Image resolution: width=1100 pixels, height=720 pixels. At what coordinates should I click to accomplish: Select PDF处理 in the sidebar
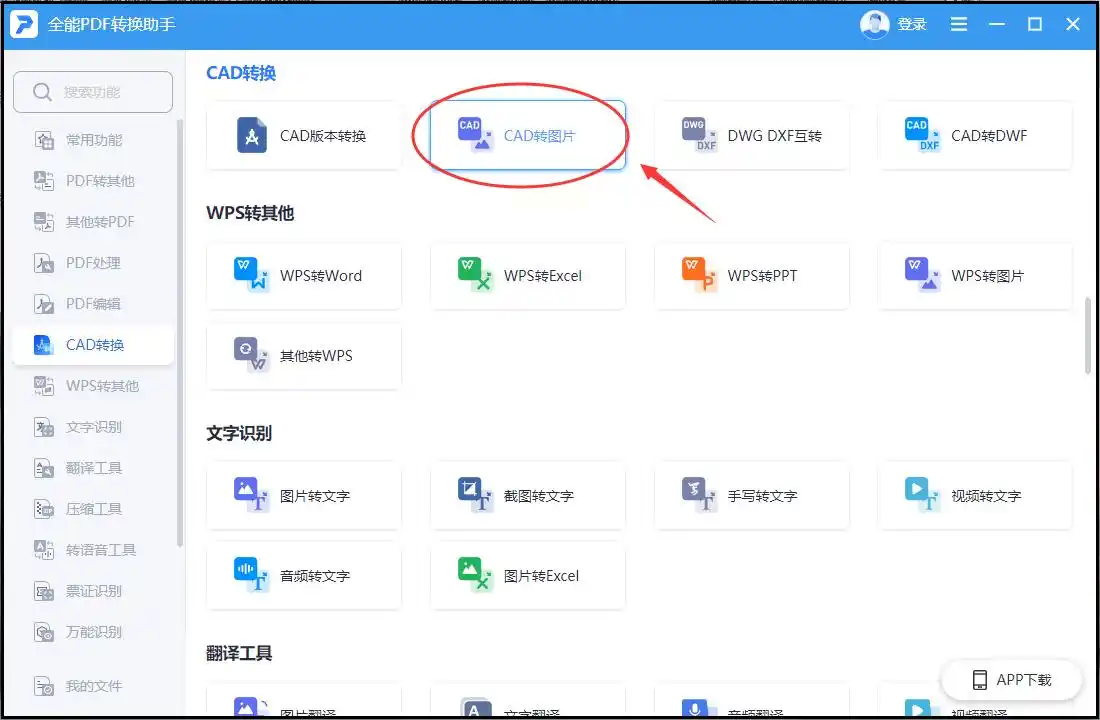[93, 263]
